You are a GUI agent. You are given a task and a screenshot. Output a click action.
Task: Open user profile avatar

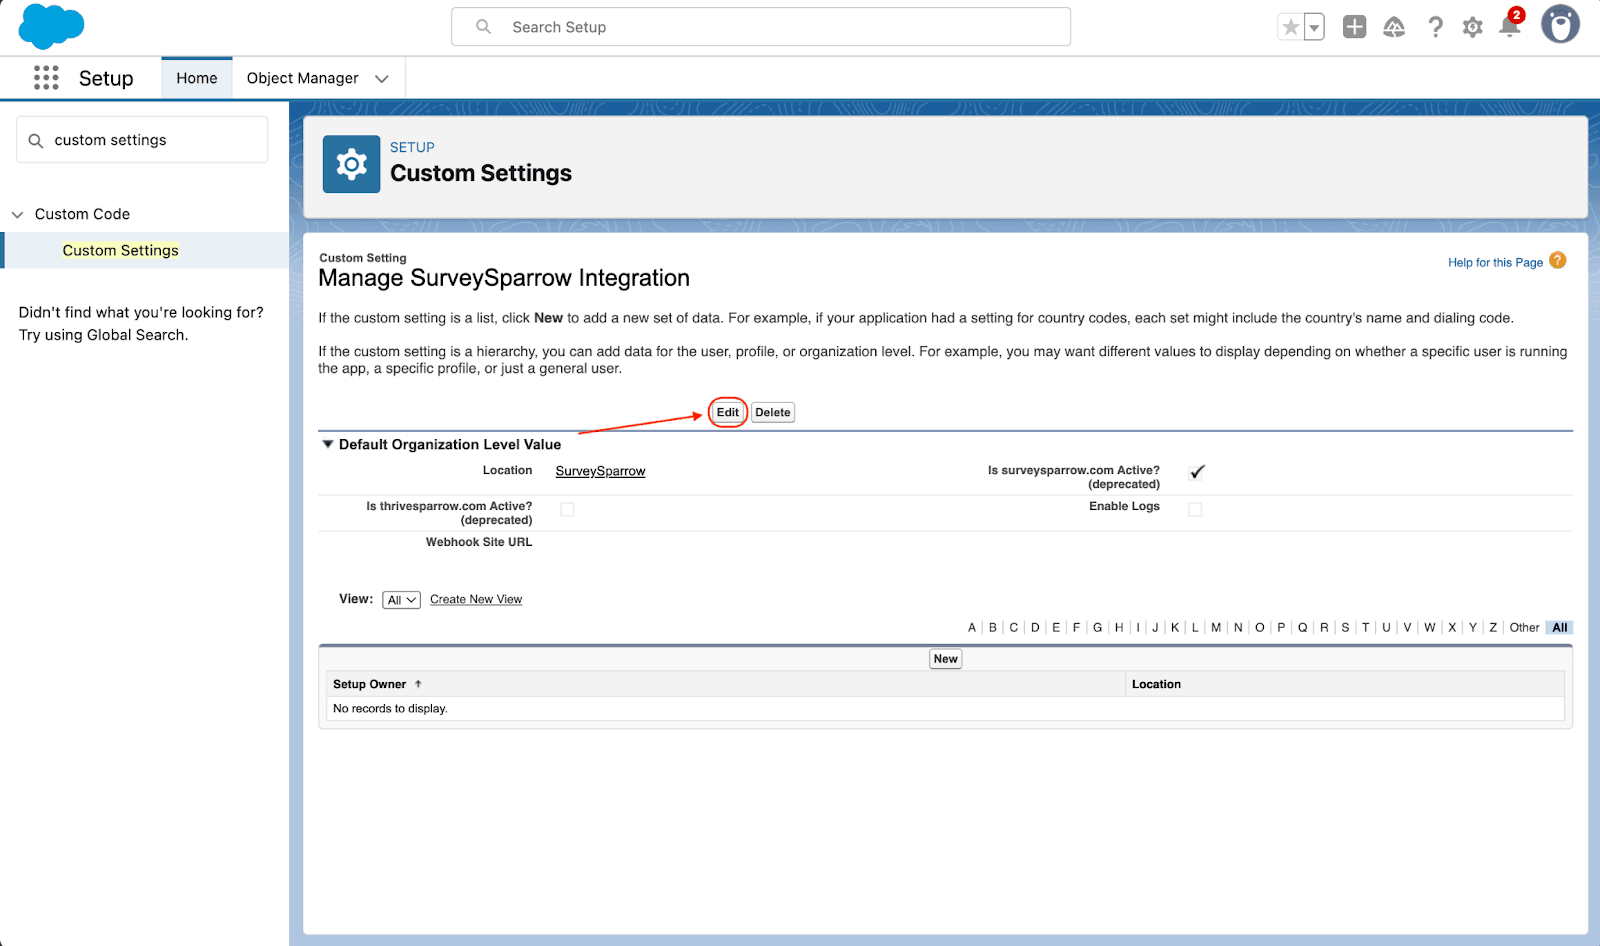(x=1559, y=25)
